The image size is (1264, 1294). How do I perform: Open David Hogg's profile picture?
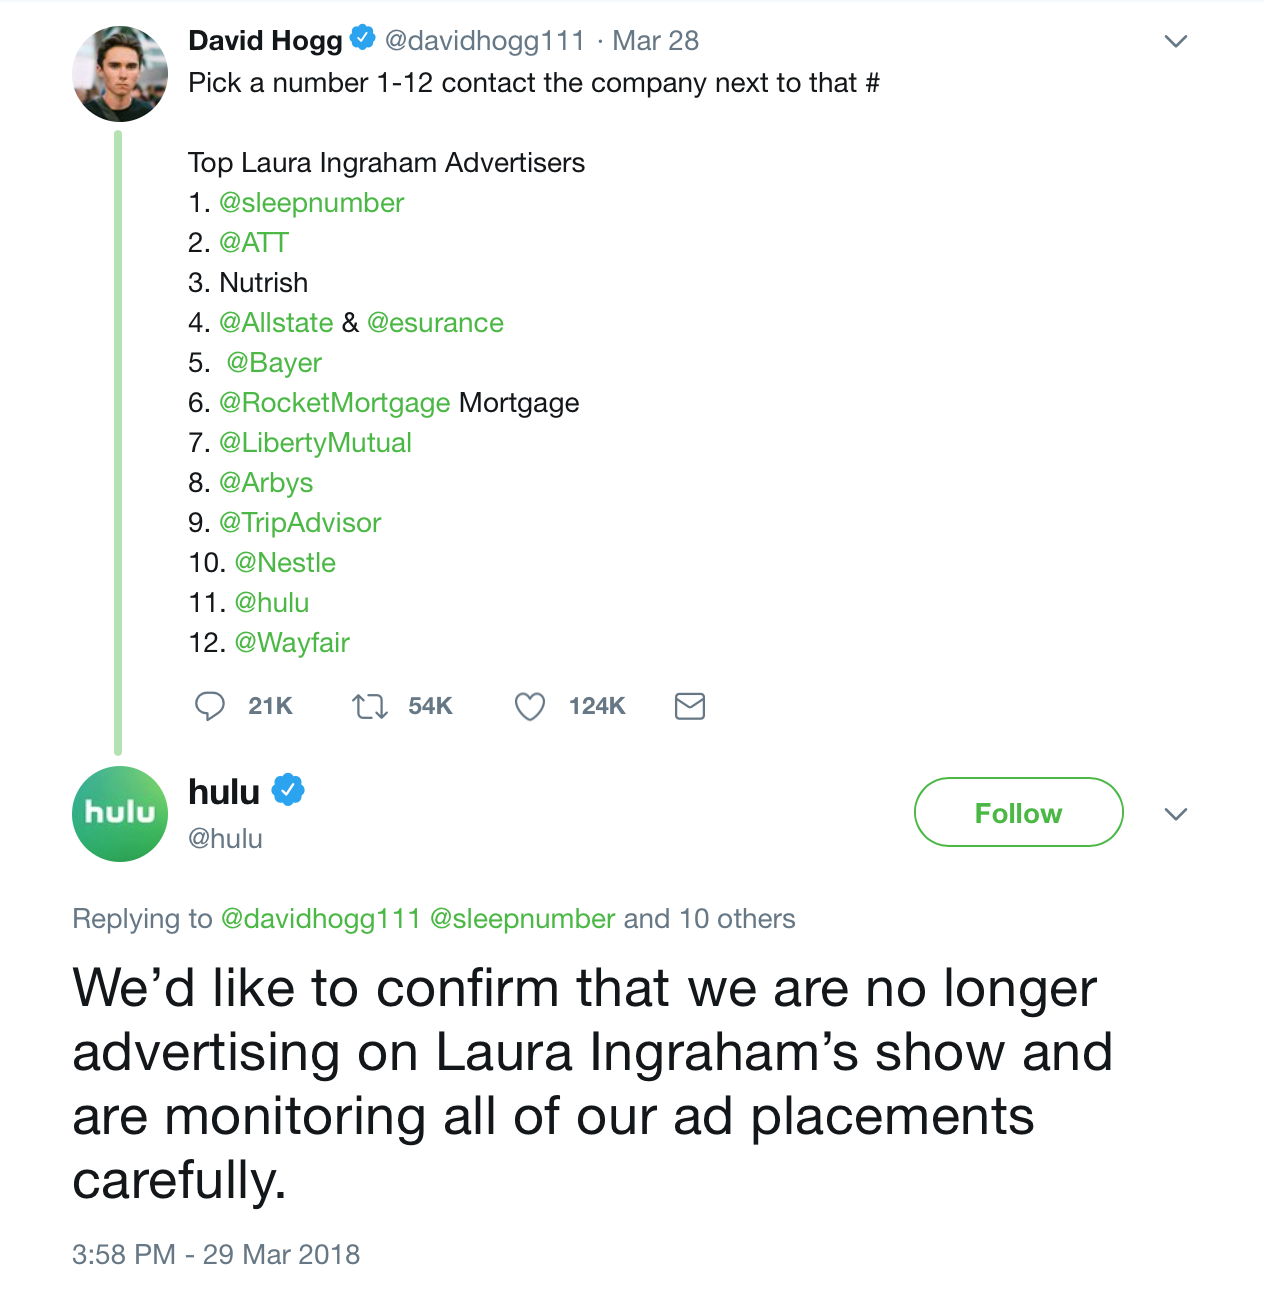[x=120, y=74]
